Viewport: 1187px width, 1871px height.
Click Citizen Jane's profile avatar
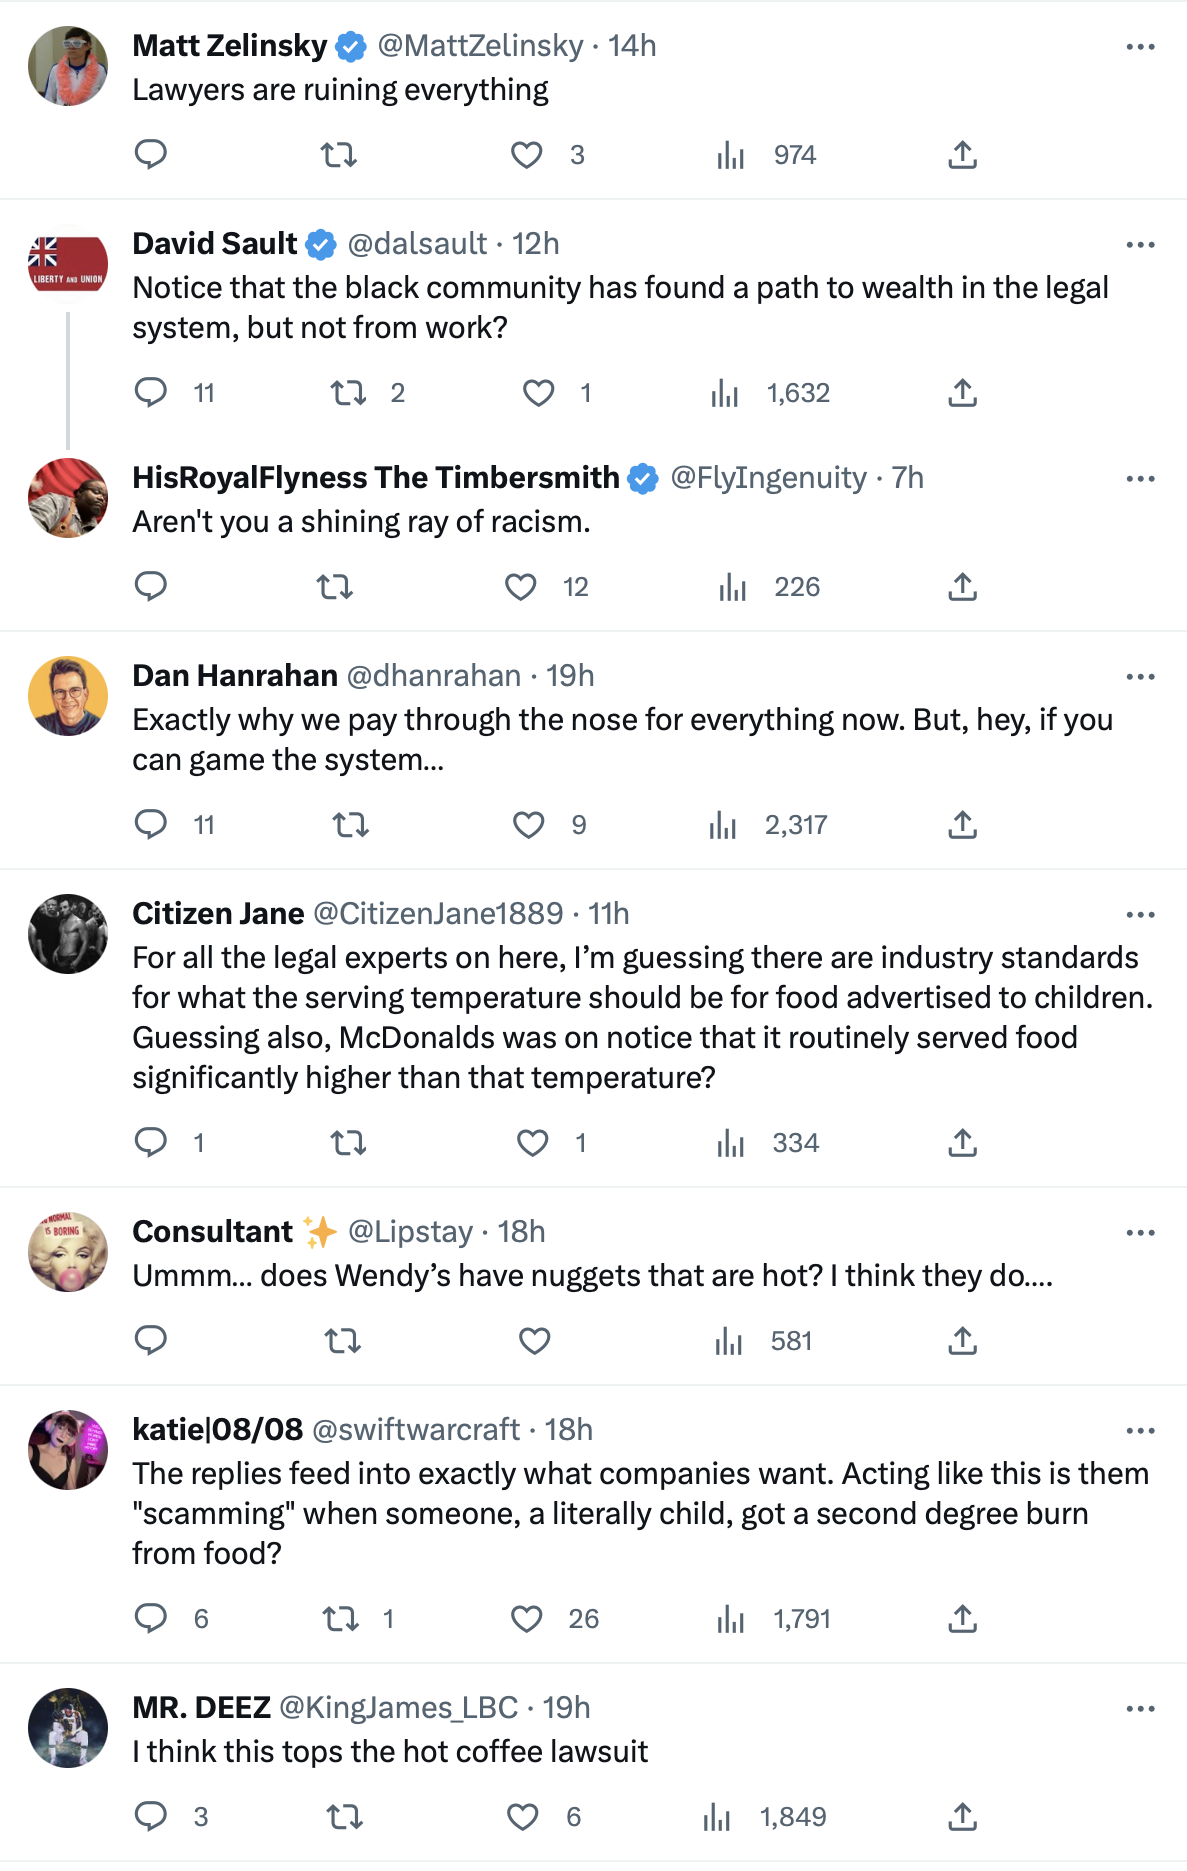[68, 934]
